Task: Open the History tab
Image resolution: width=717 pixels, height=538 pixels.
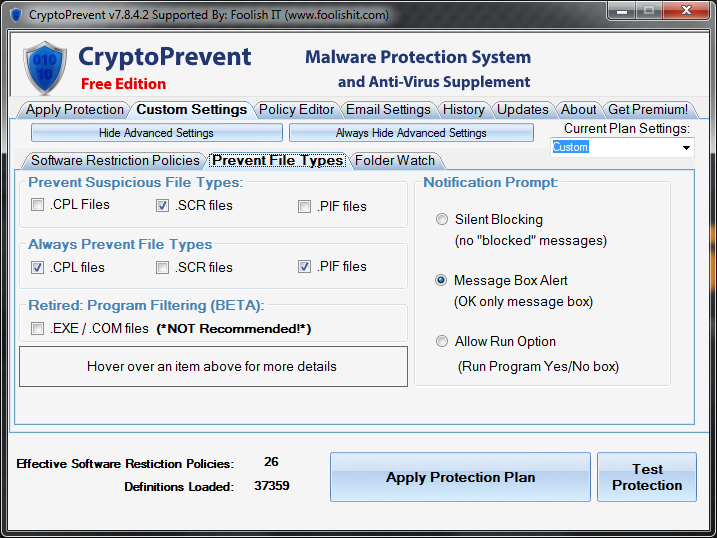Action: click(x=464, y=110)
